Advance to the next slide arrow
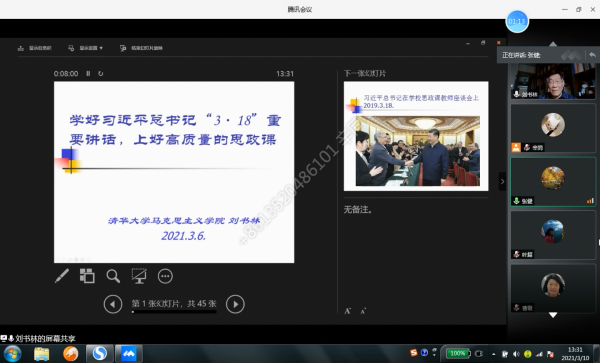 coord(235,304)
